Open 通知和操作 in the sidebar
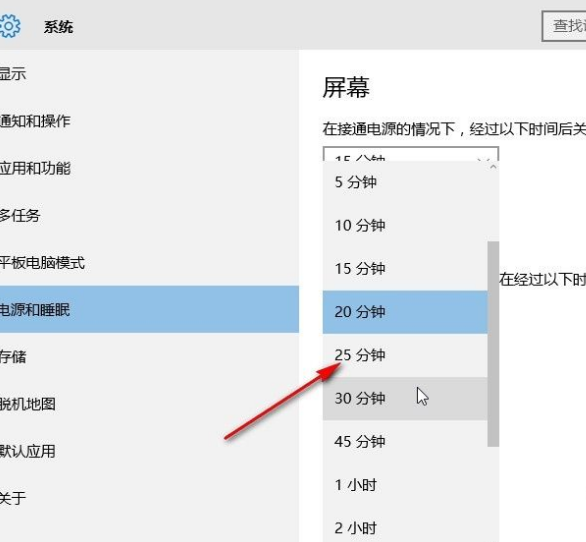 (x=149, y=121)
